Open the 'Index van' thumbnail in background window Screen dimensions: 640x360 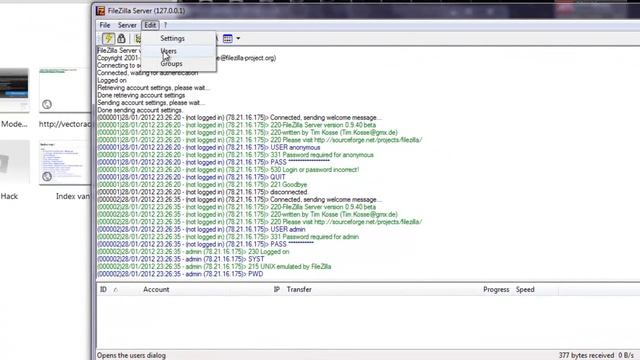pos(65,163)
